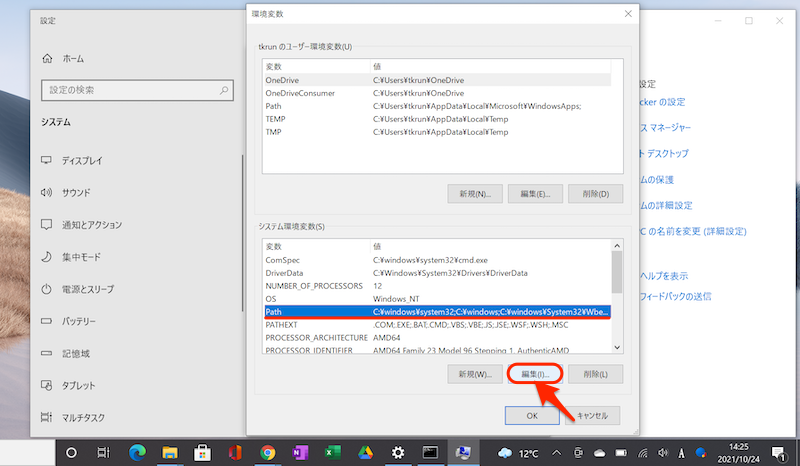Confirm with the OK button

[x=531, y=414]
